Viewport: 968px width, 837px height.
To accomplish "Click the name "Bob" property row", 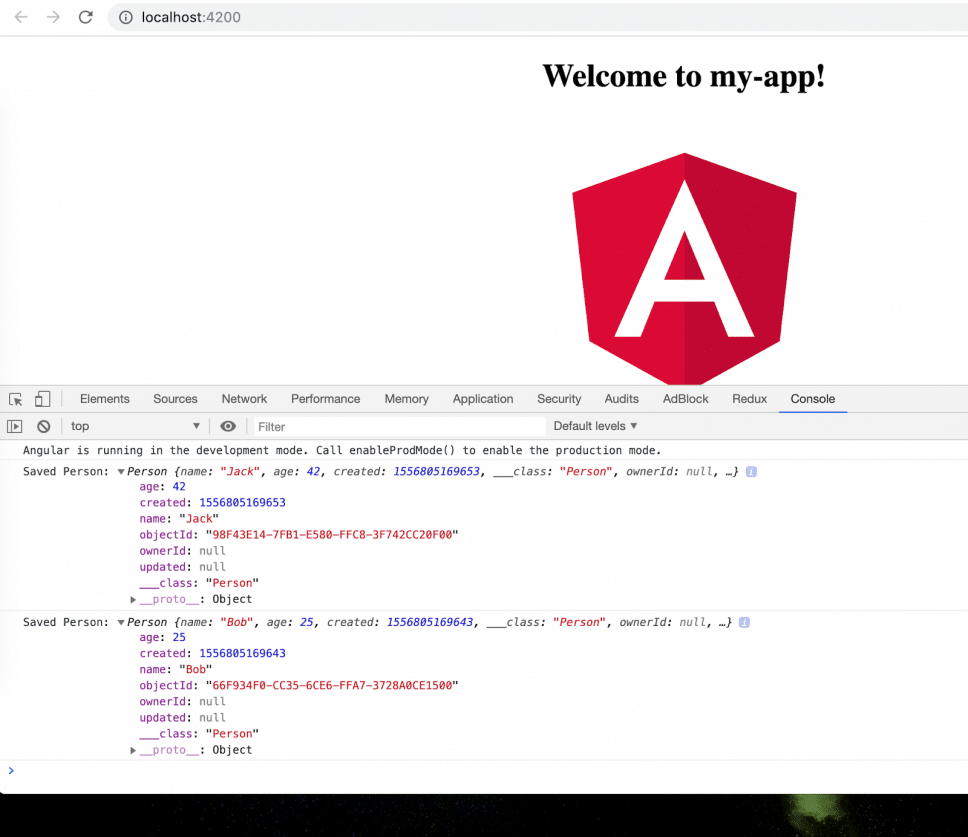I will pos(175,669).
